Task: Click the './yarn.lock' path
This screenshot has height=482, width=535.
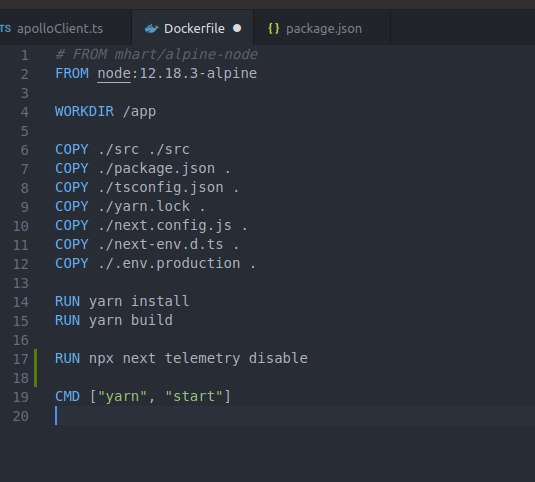Action: pyautogui.click(x=144, y=206)
